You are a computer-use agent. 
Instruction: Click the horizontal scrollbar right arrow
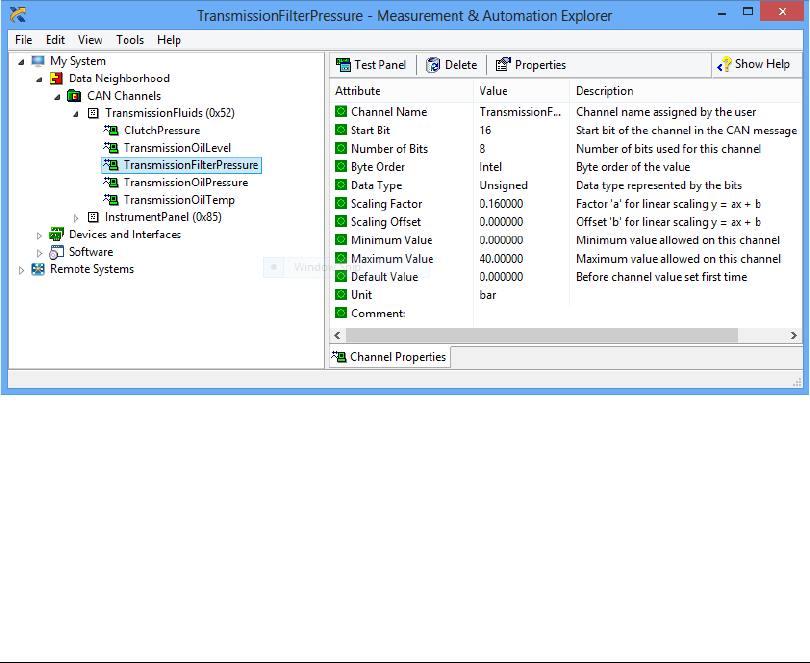794,335
